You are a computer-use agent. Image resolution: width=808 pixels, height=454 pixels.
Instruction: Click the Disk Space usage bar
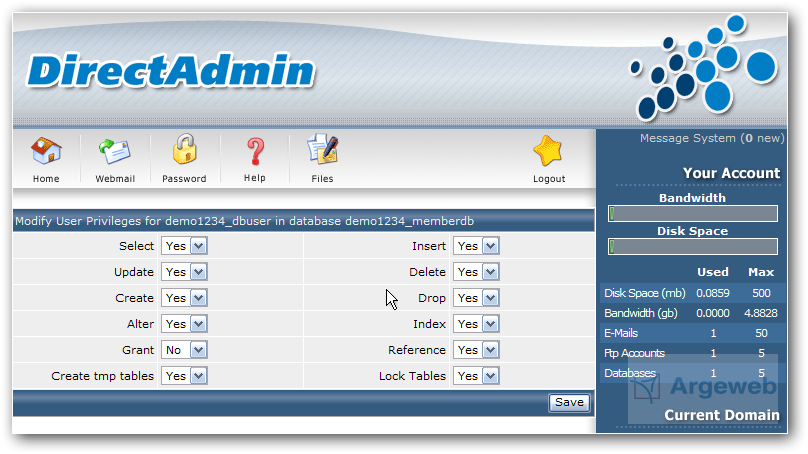[693, 246]
